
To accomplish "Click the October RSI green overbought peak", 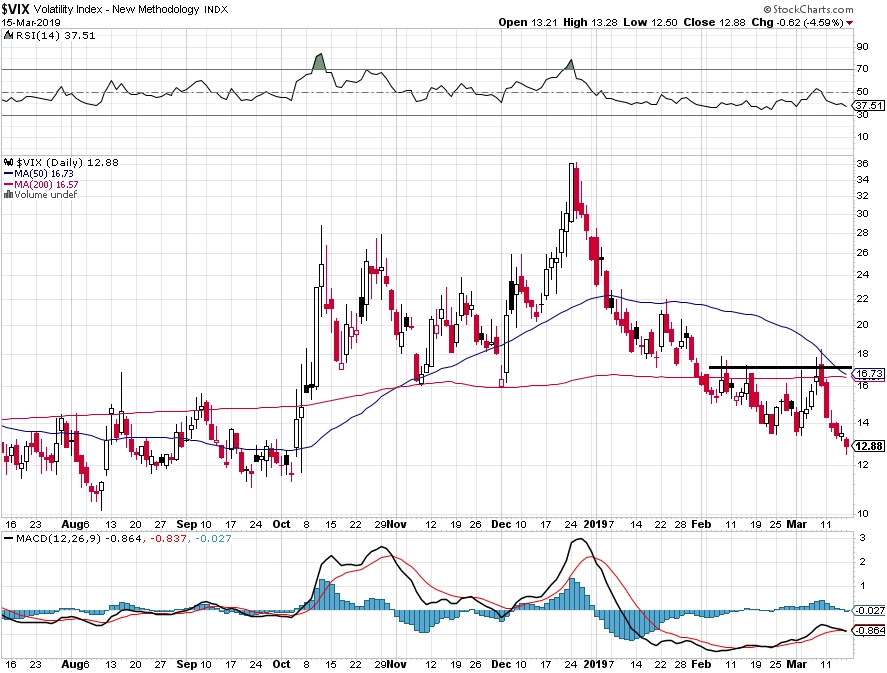I will pos(319,62).
